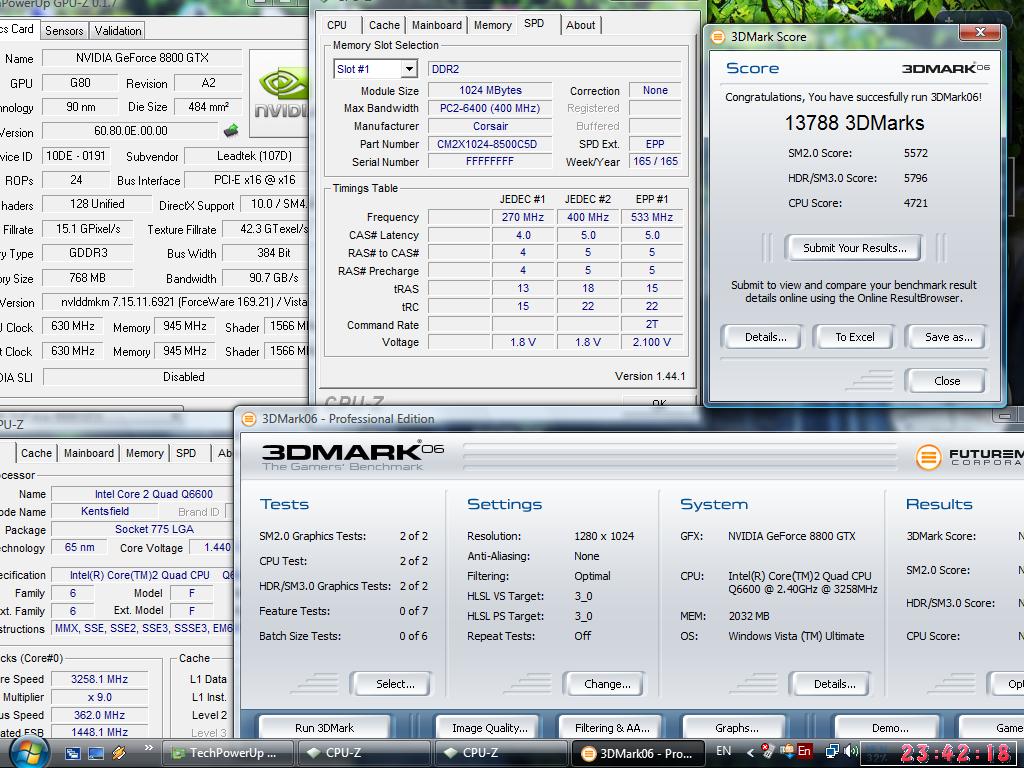
Task: Export score with To Excel button
Action: click(x=854, y=337)
